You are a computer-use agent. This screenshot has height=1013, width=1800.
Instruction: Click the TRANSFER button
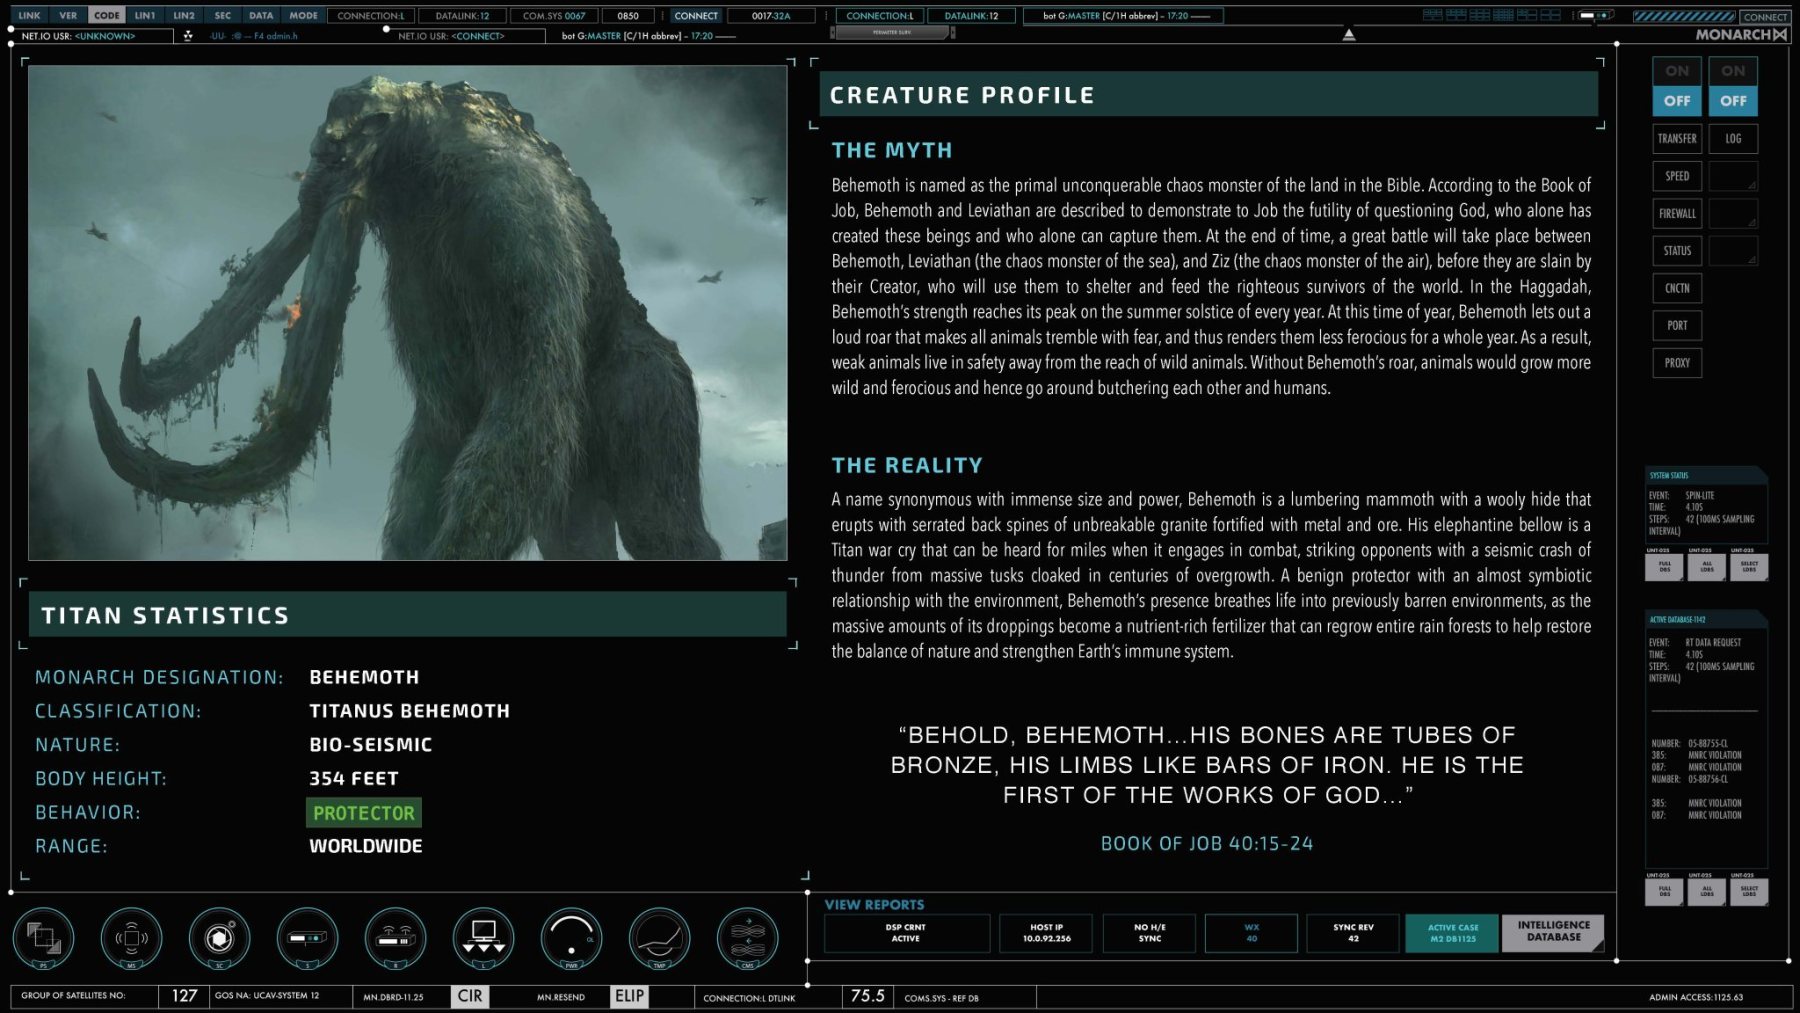click(1677, 139)
